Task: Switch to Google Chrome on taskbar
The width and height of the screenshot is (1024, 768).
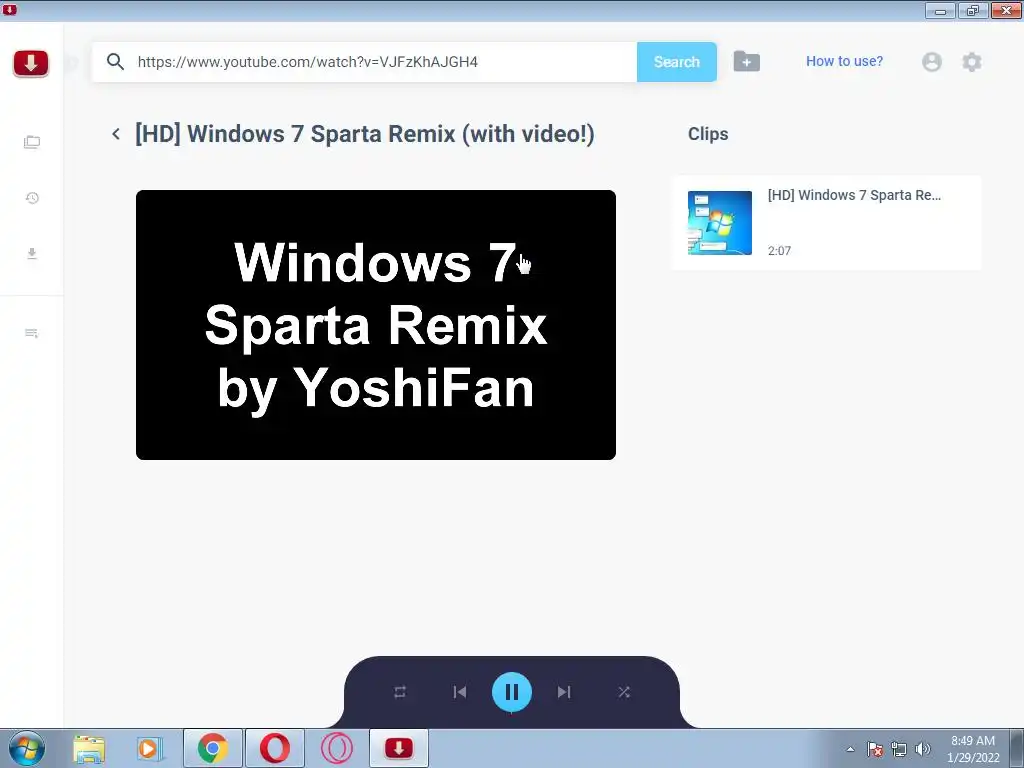Action: (213, 748)
